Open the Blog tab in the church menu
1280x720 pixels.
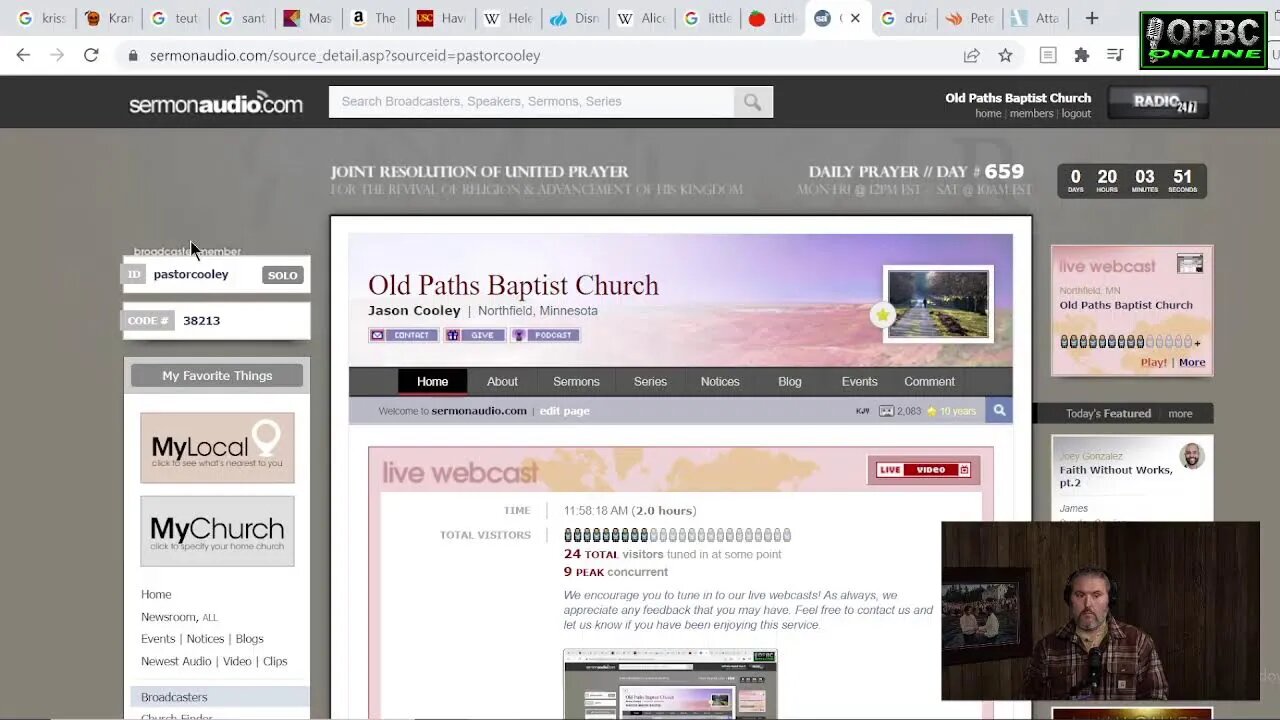(790, 381)
